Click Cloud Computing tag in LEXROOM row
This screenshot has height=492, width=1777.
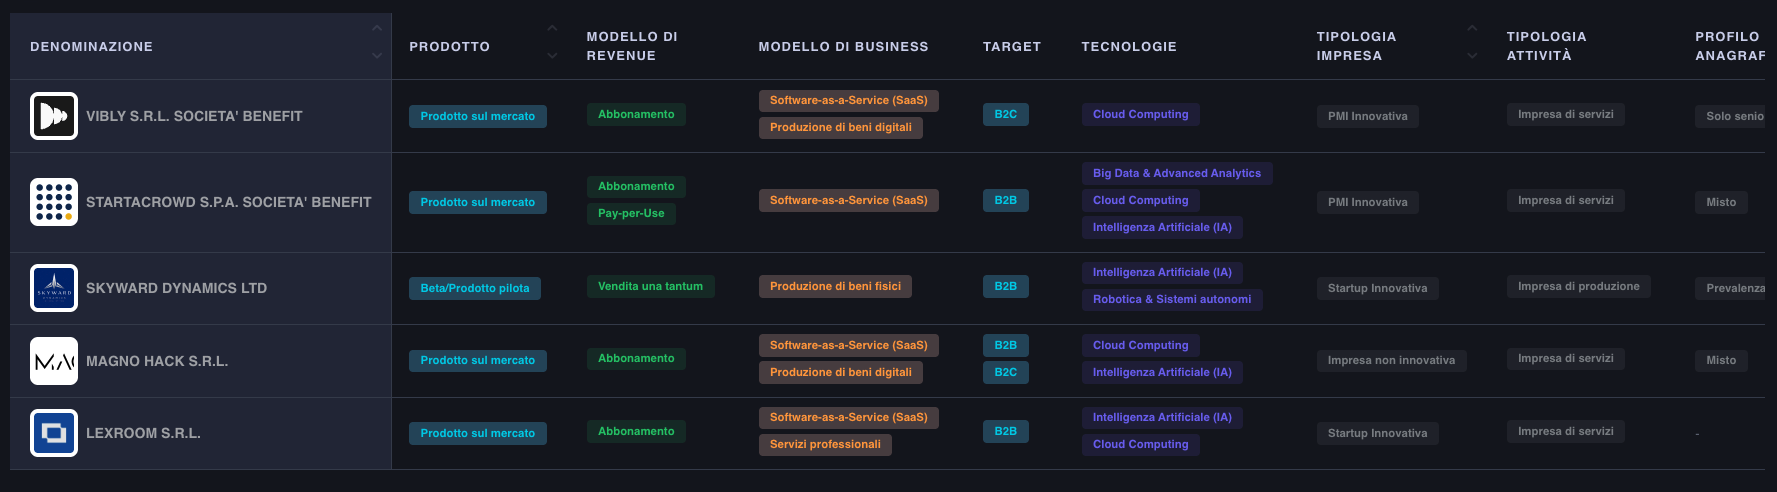tap(1141, 444)
